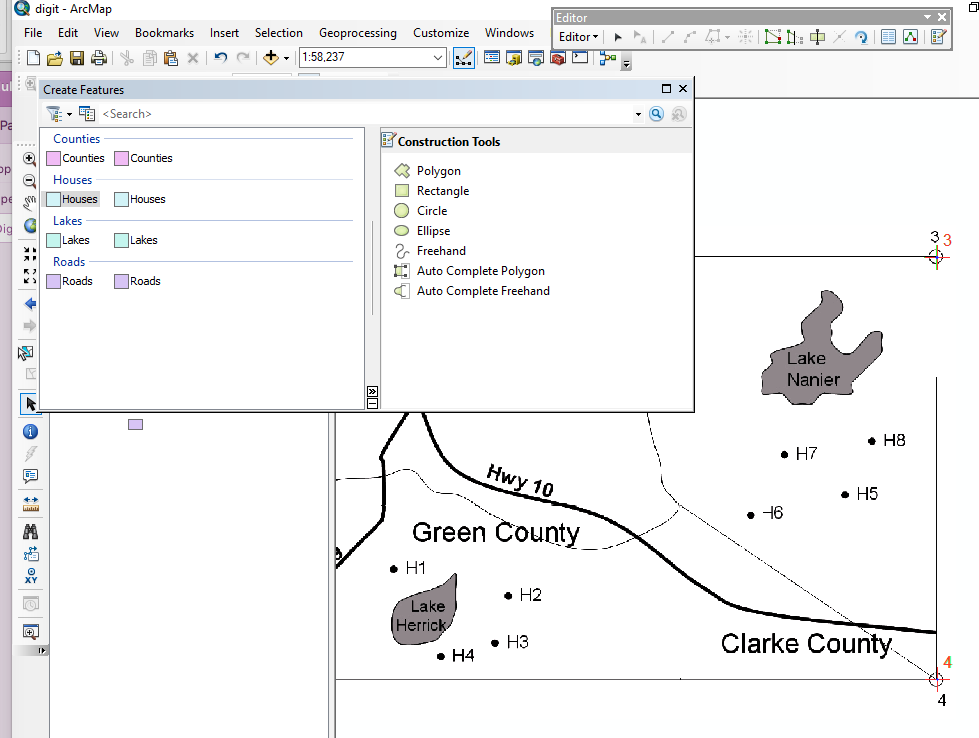Activate the Measure tool
The image size is (979, 738).
30,503
